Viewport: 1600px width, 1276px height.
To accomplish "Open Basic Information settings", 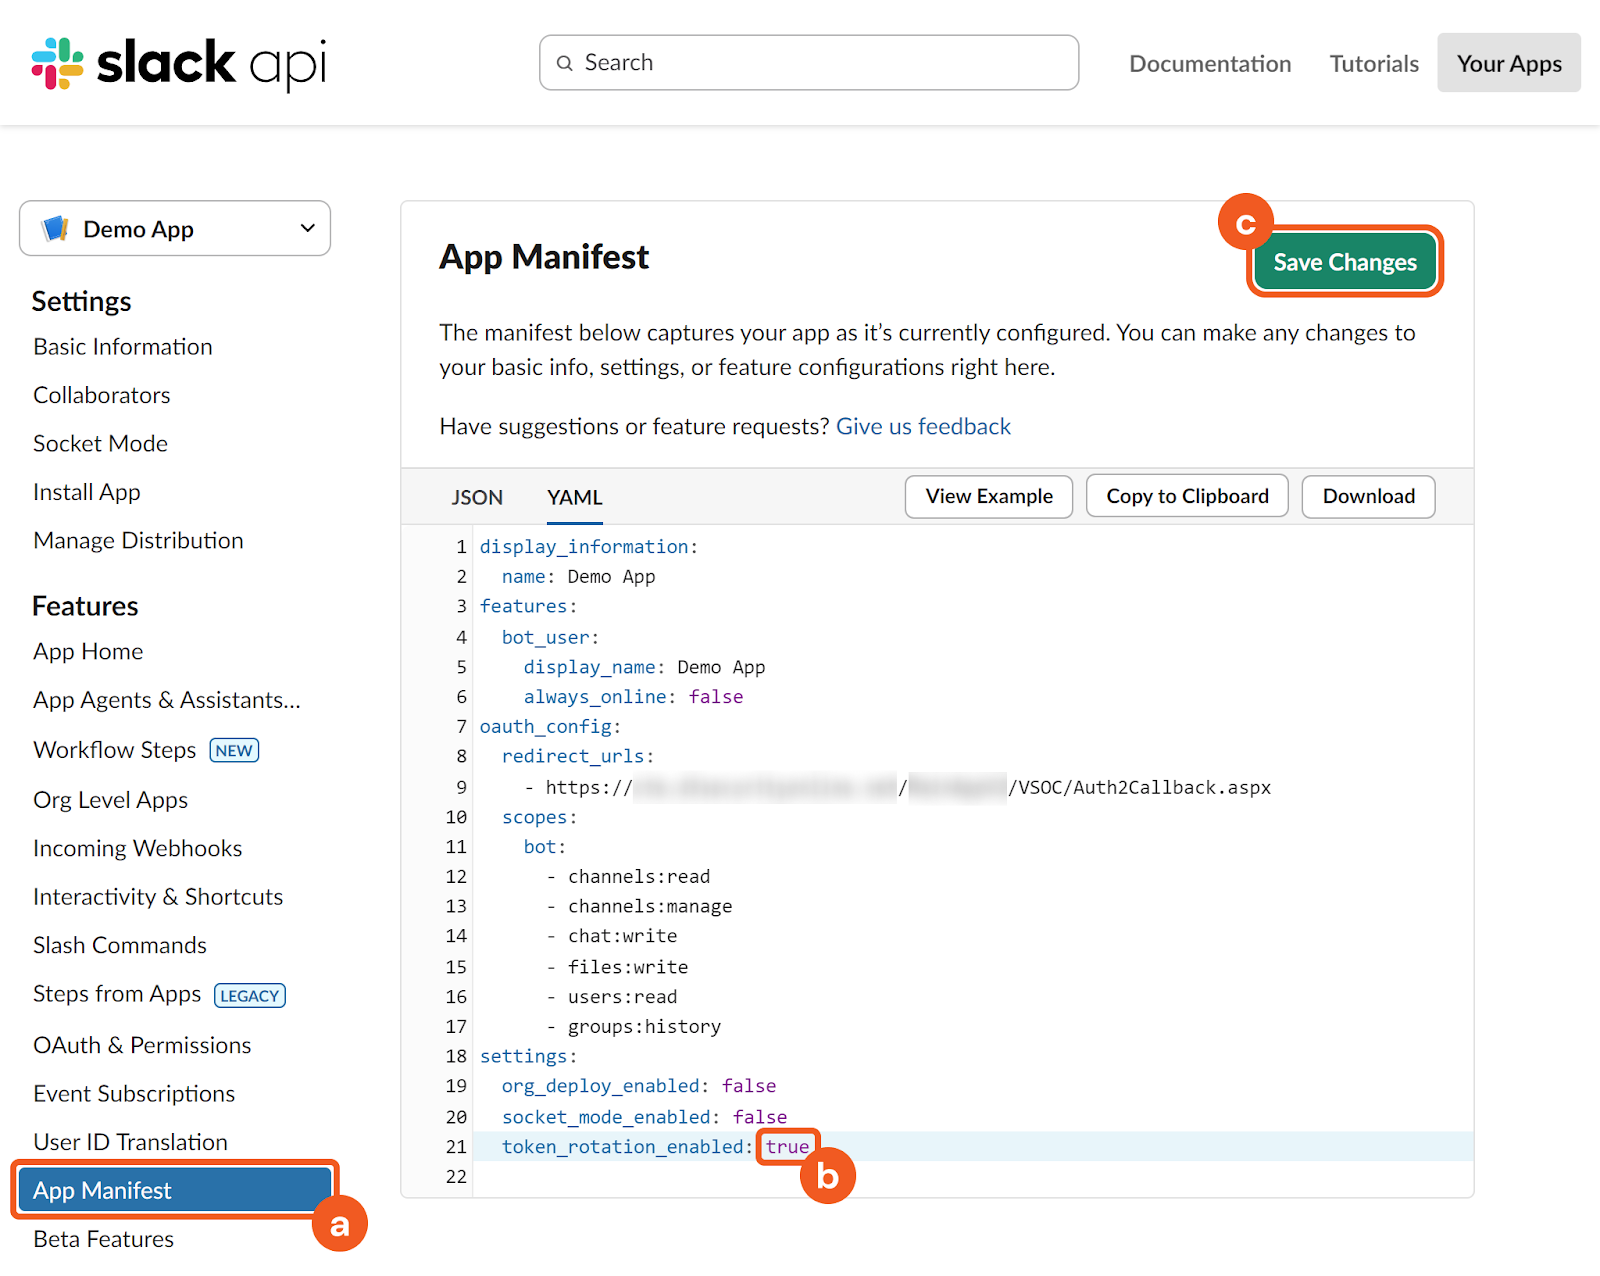I will point(123,347).
